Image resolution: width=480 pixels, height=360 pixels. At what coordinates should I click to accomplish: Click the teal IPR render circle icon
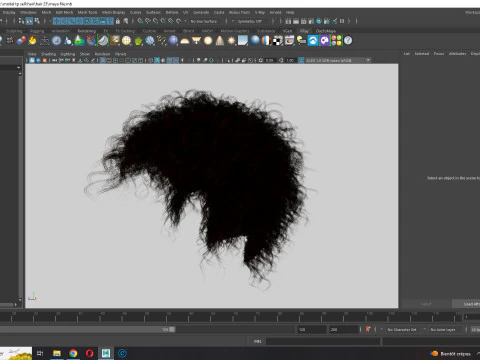[x=319, y=21]
